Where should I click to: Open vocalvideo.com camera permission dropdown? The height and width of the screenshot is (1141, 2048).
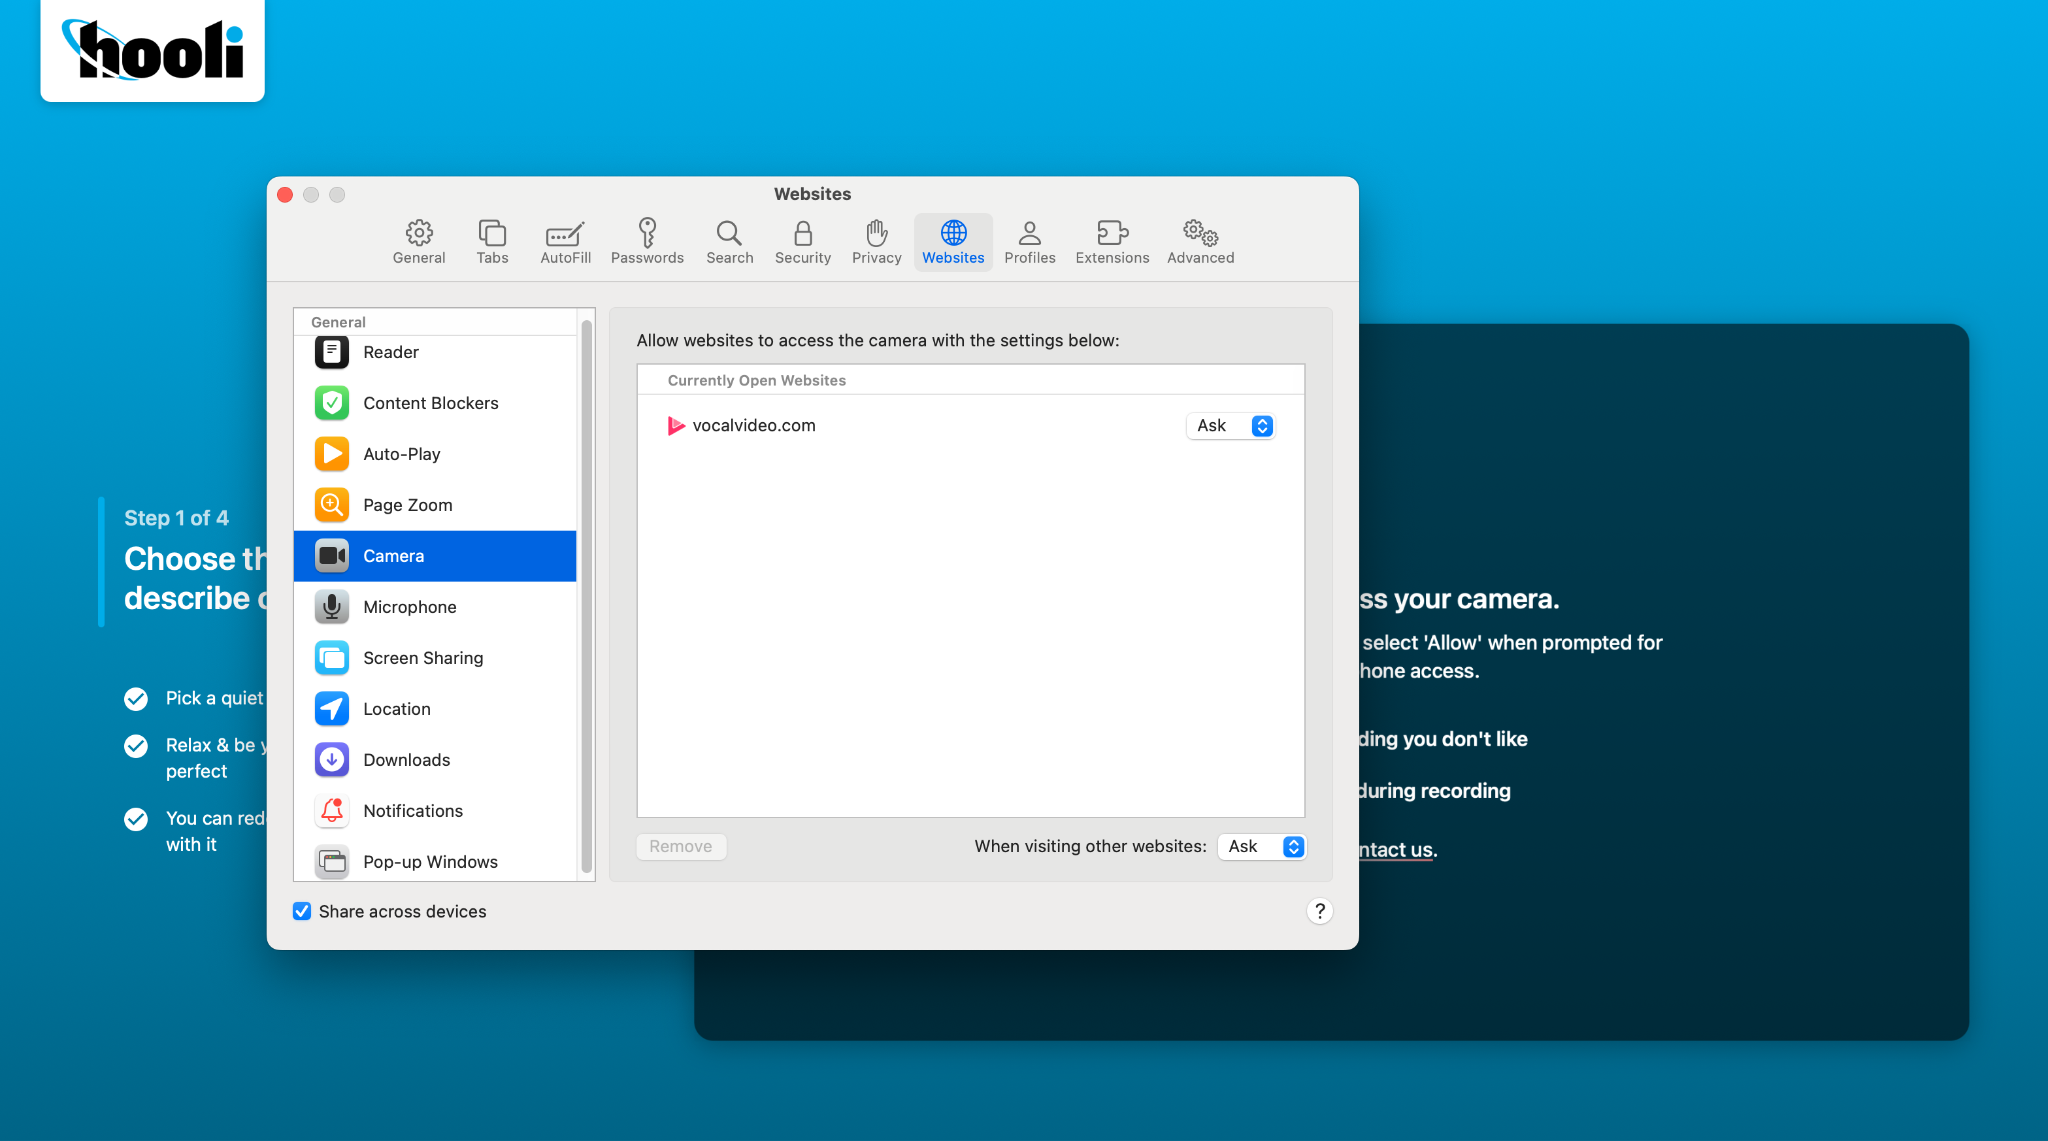[1231, 426]
